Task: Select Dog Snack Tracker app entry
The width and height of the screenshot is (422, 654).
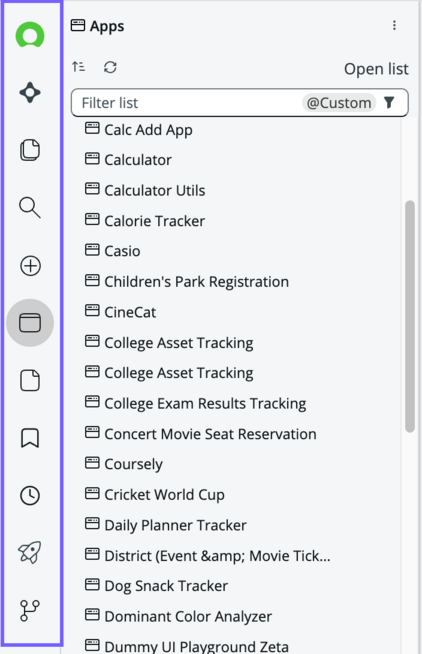Action: pyautogui.click(x=166, y=586)
